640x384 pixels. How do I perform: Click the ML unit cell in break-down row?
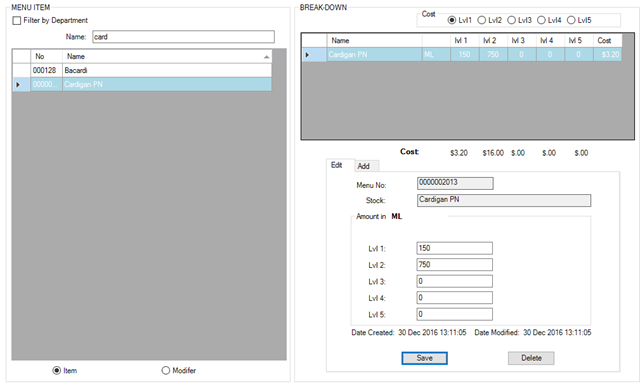point(436,55)
